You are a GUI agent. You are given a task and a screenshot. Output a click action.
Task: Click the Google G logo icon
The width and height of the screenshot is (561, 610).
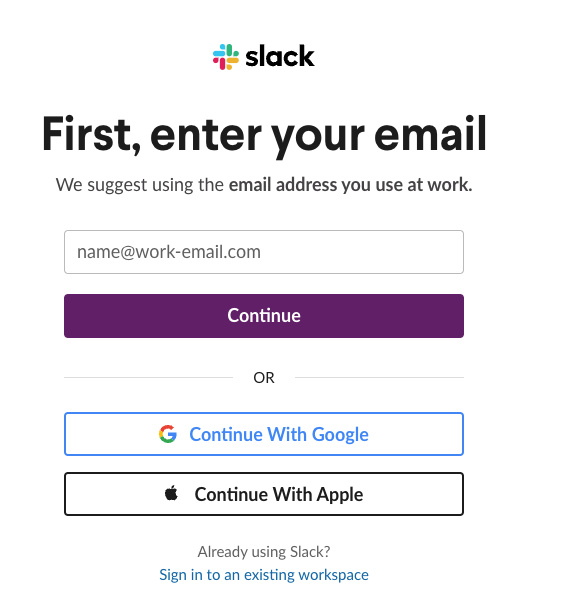click(168, 434)
